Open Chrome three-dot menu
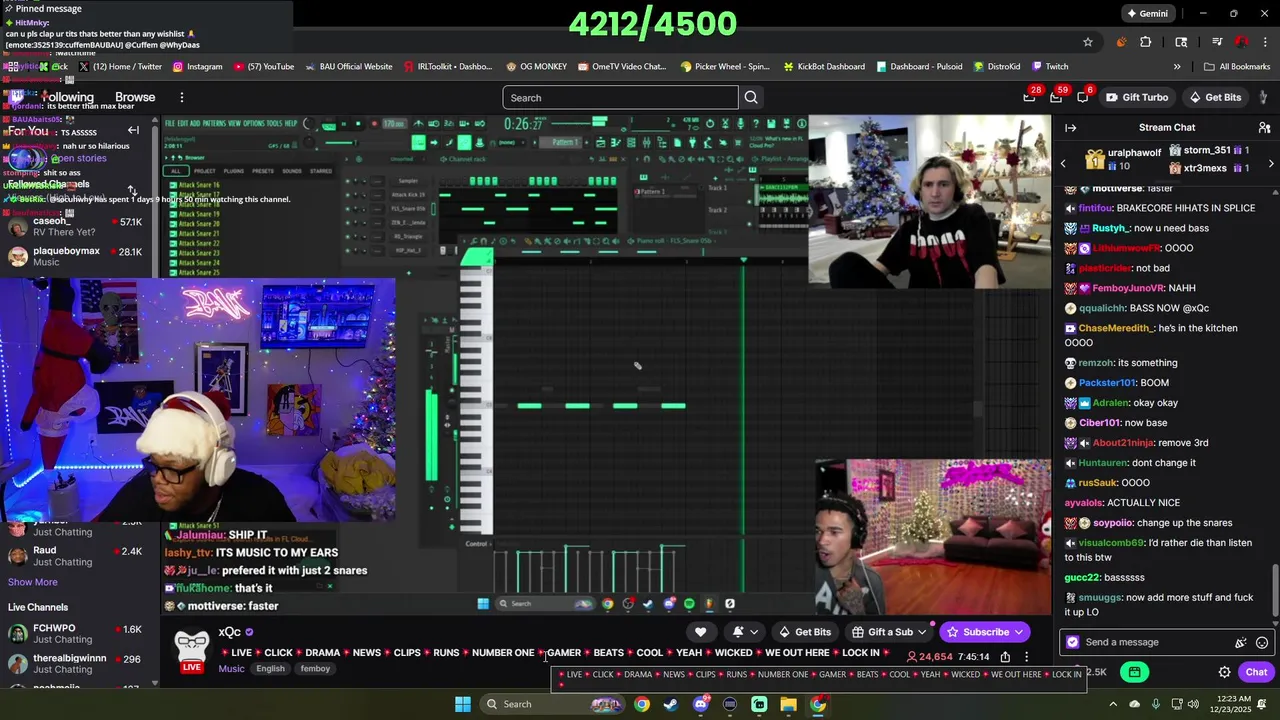Screen dimensions: 1280x720 (1266, 42)
